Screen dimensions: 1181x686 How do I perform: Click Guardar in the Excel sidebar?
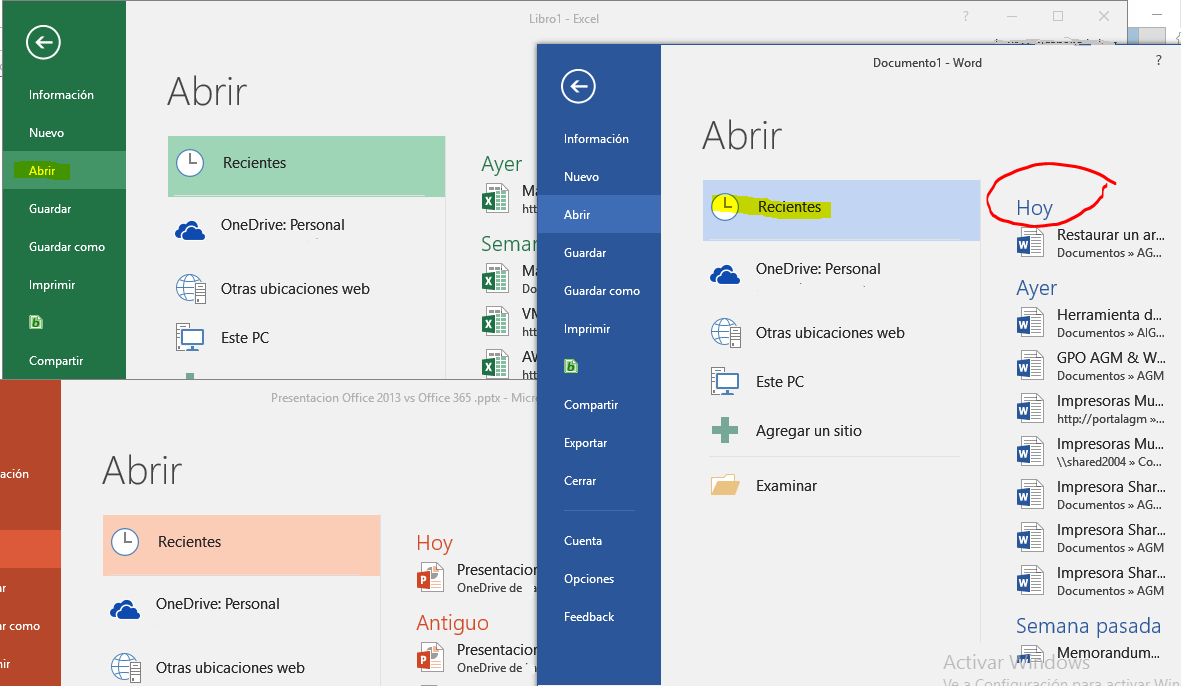tap(50, 209)
